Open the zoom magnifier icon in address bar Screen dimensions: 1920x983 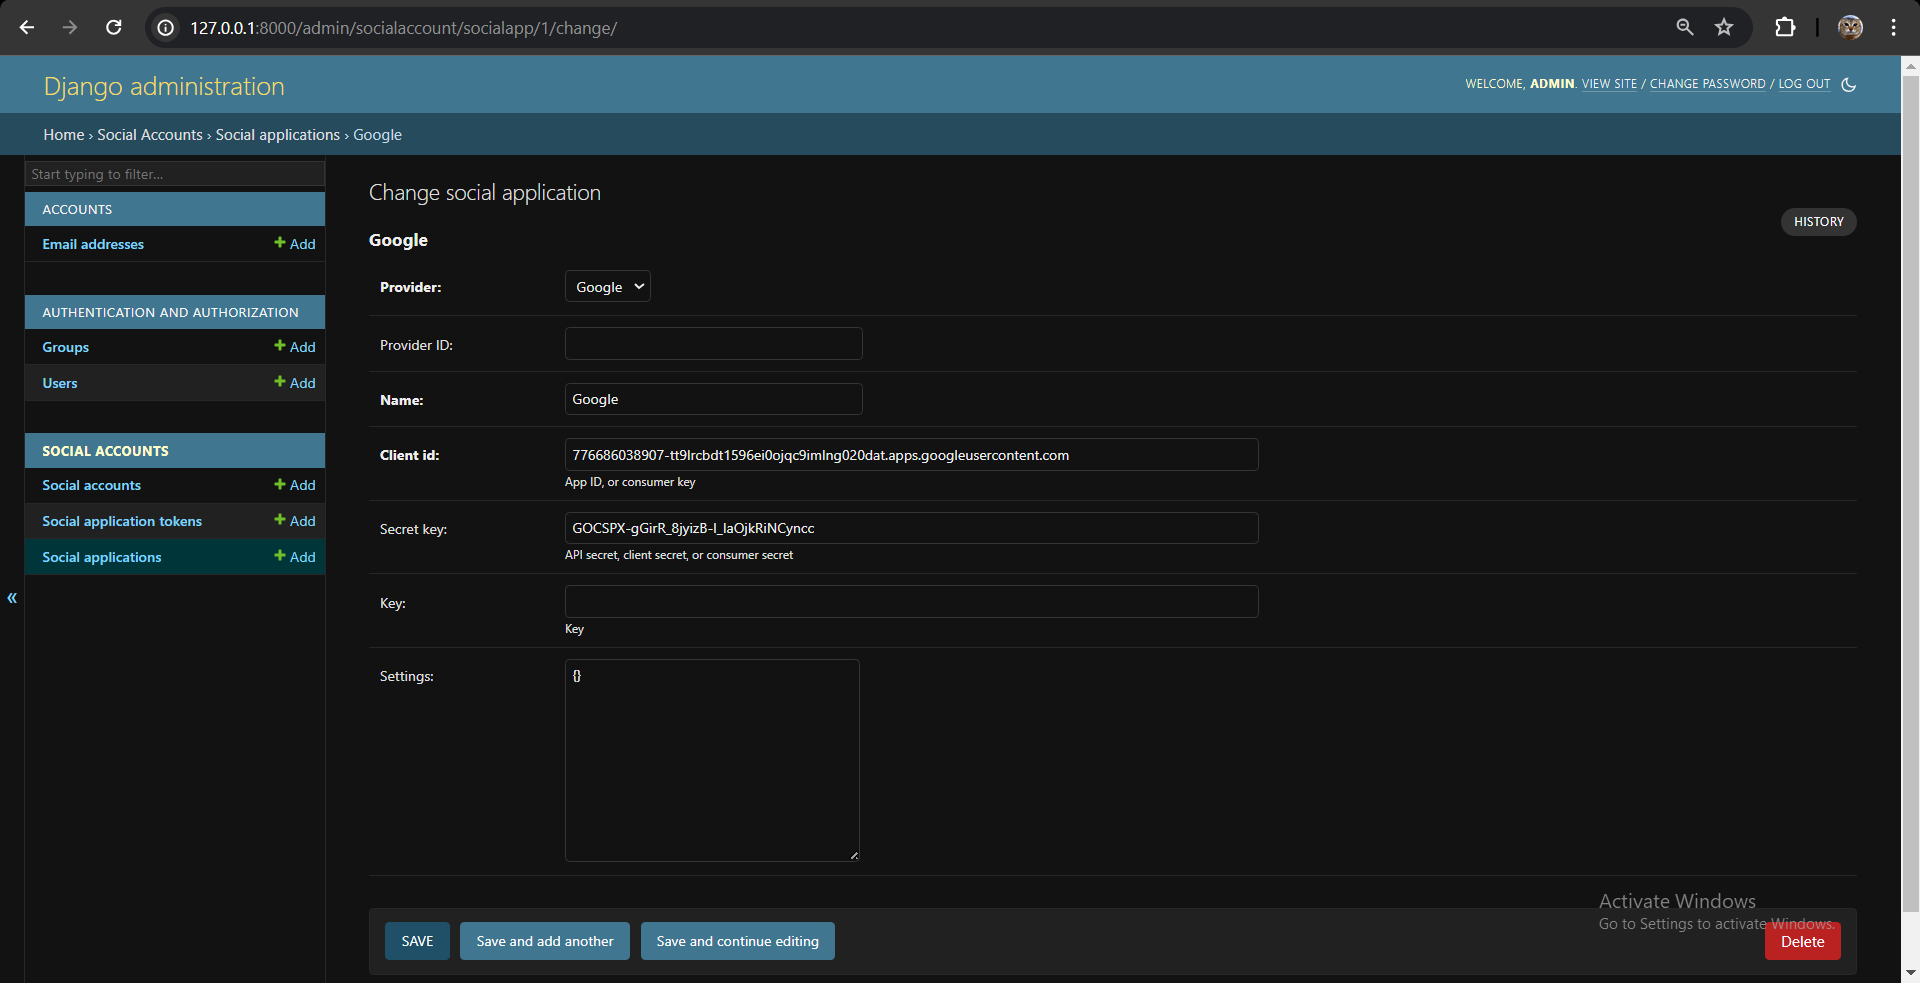(x=1685, y=27)
